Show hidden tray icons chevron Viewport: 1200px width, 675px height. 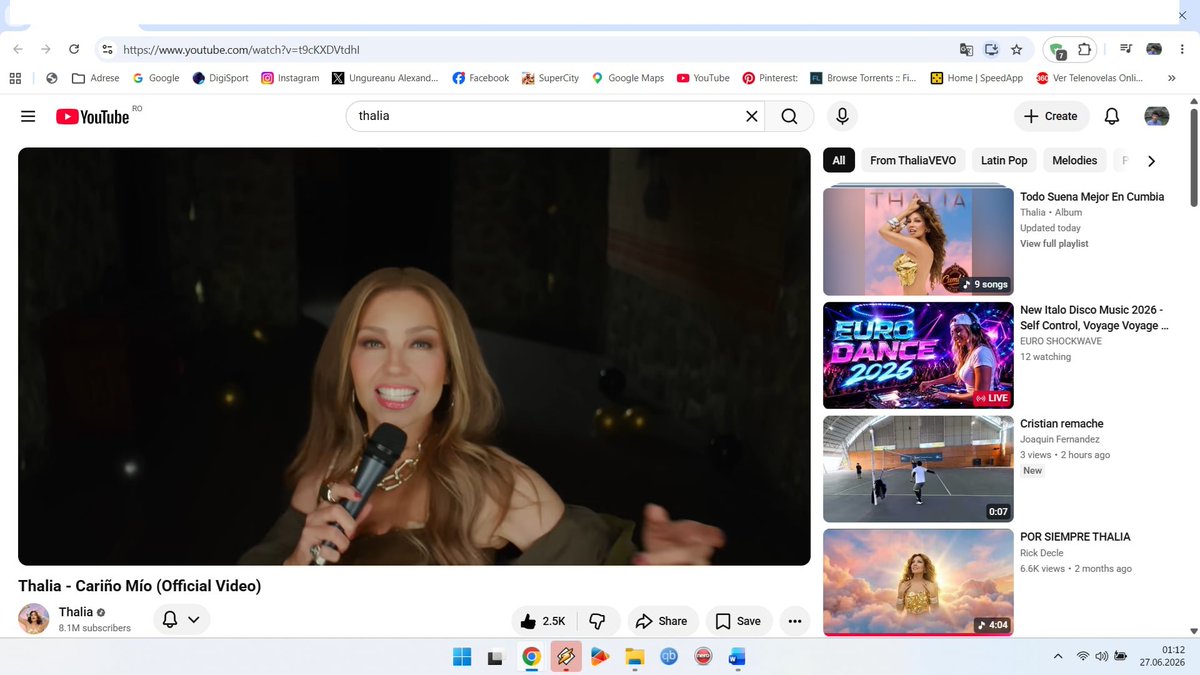(1058, 656)
